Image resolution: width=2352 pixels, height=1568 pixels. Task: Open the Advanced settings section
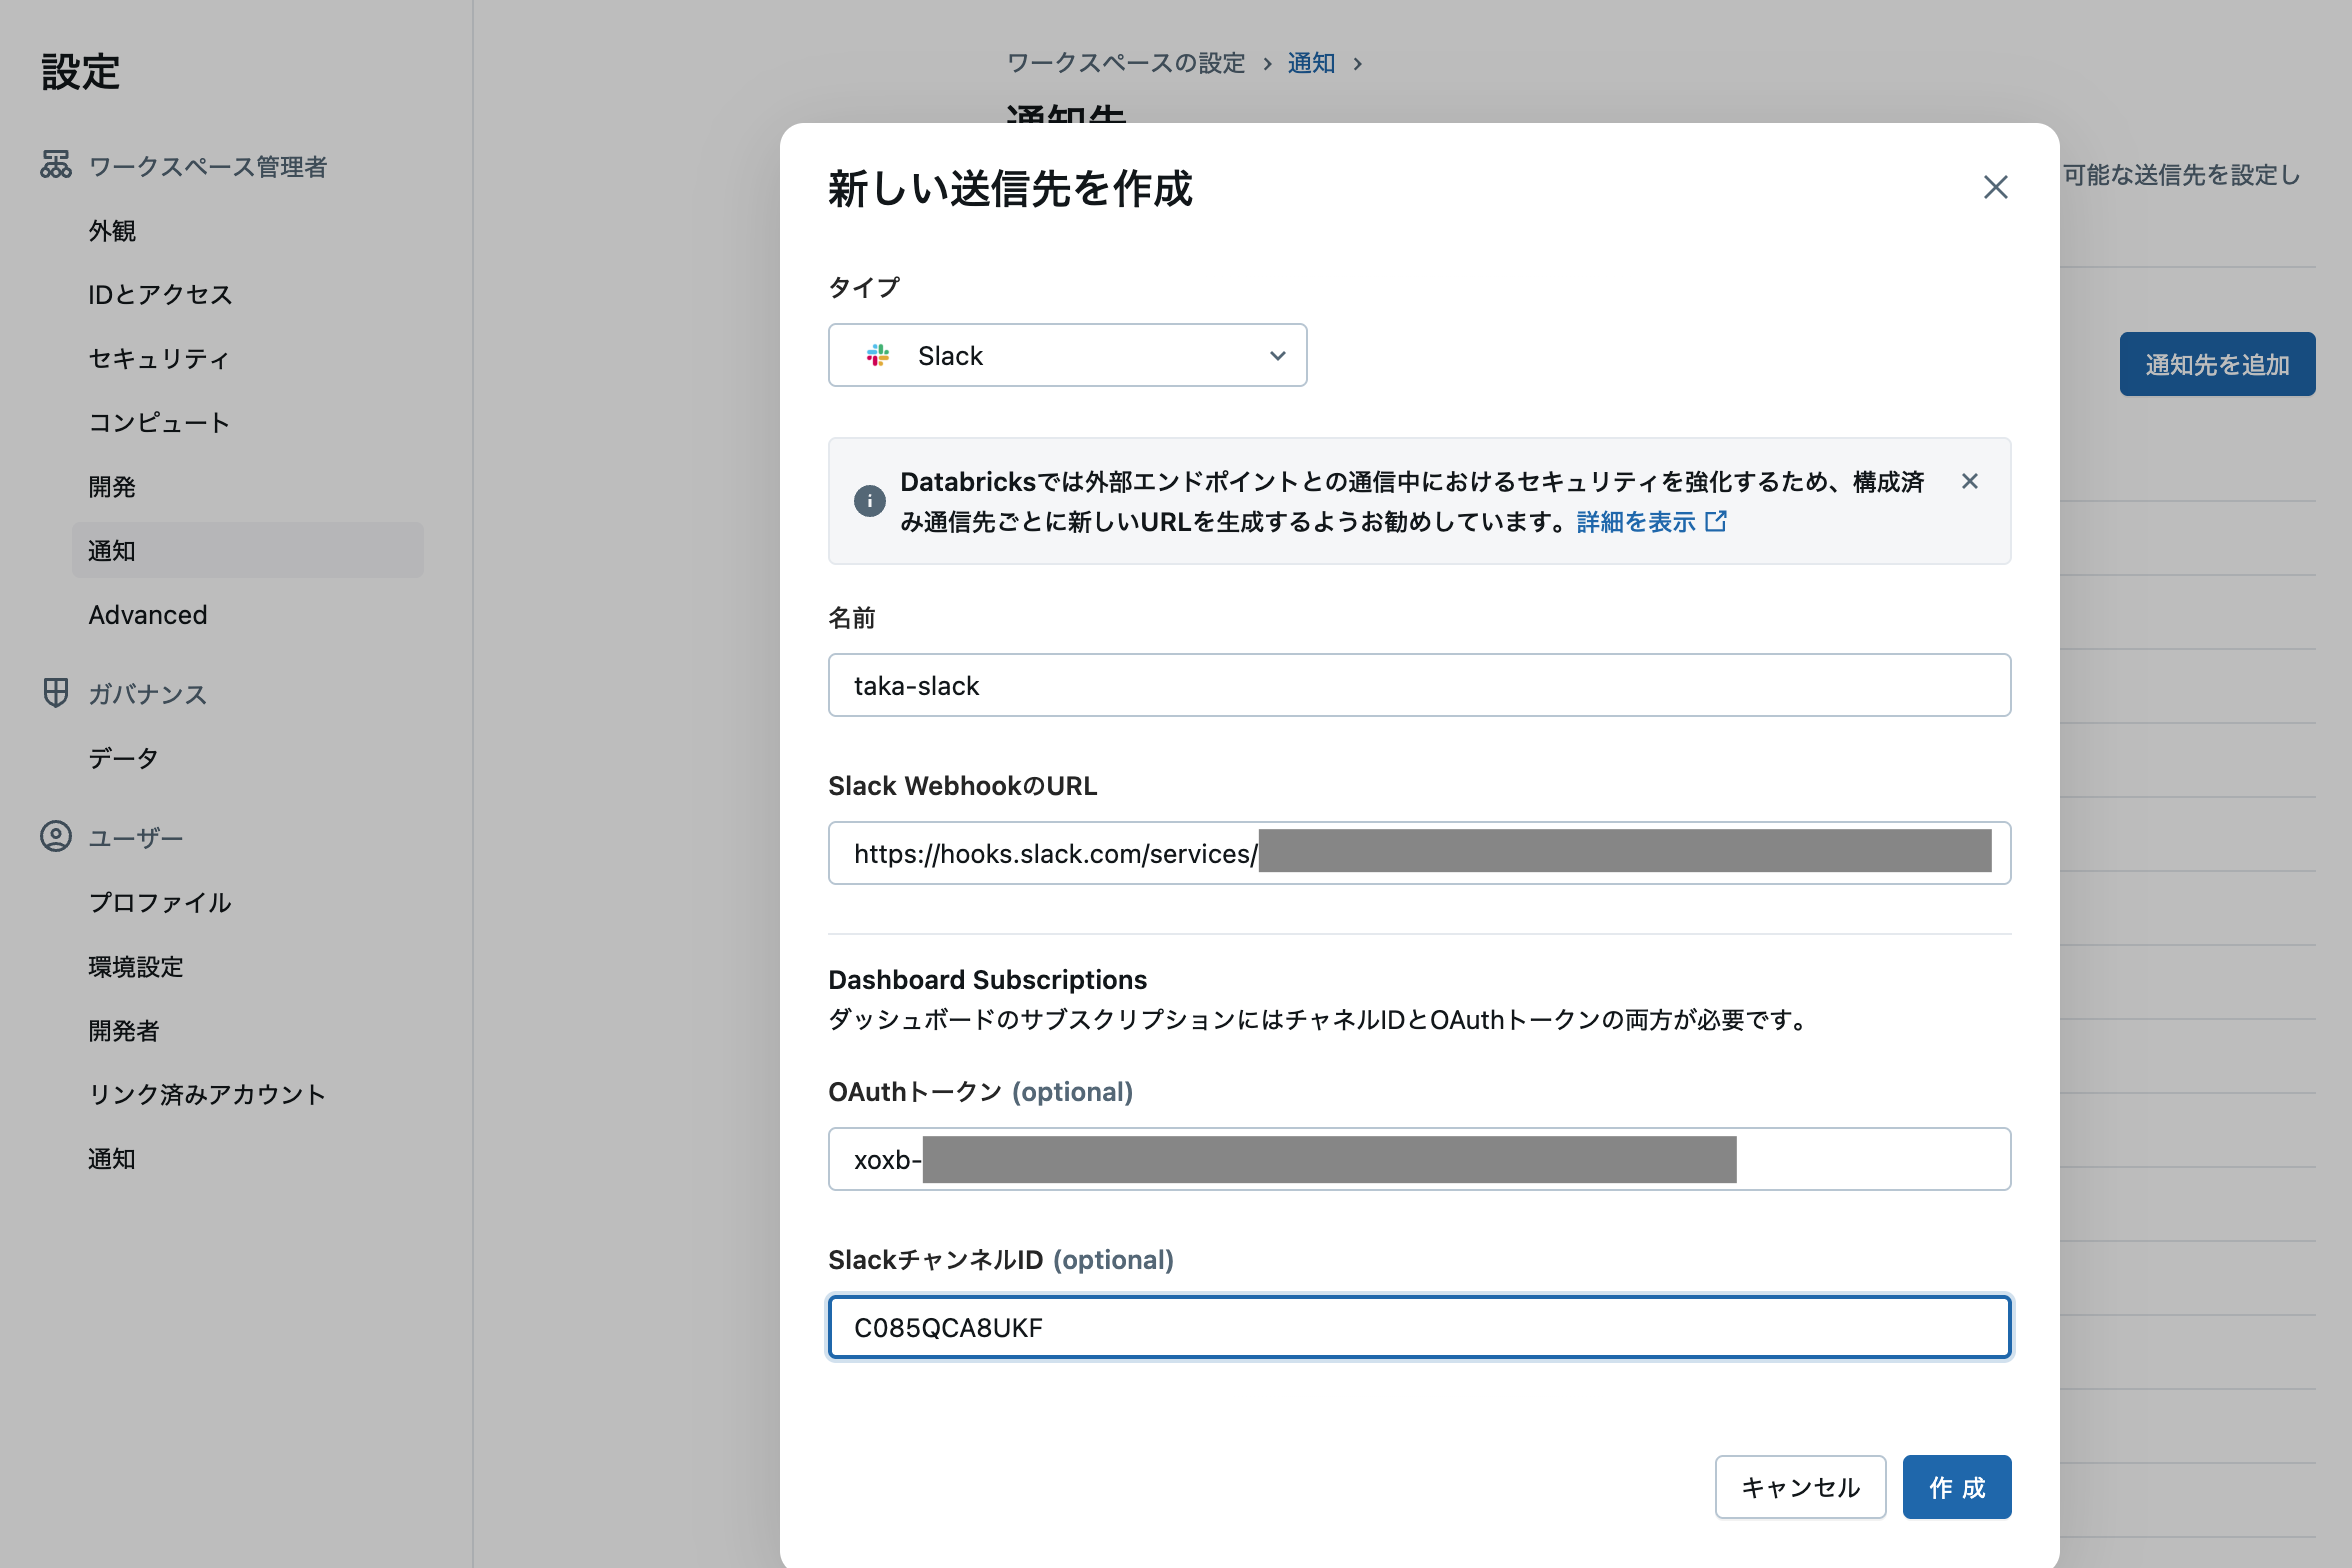click(148, 614)
